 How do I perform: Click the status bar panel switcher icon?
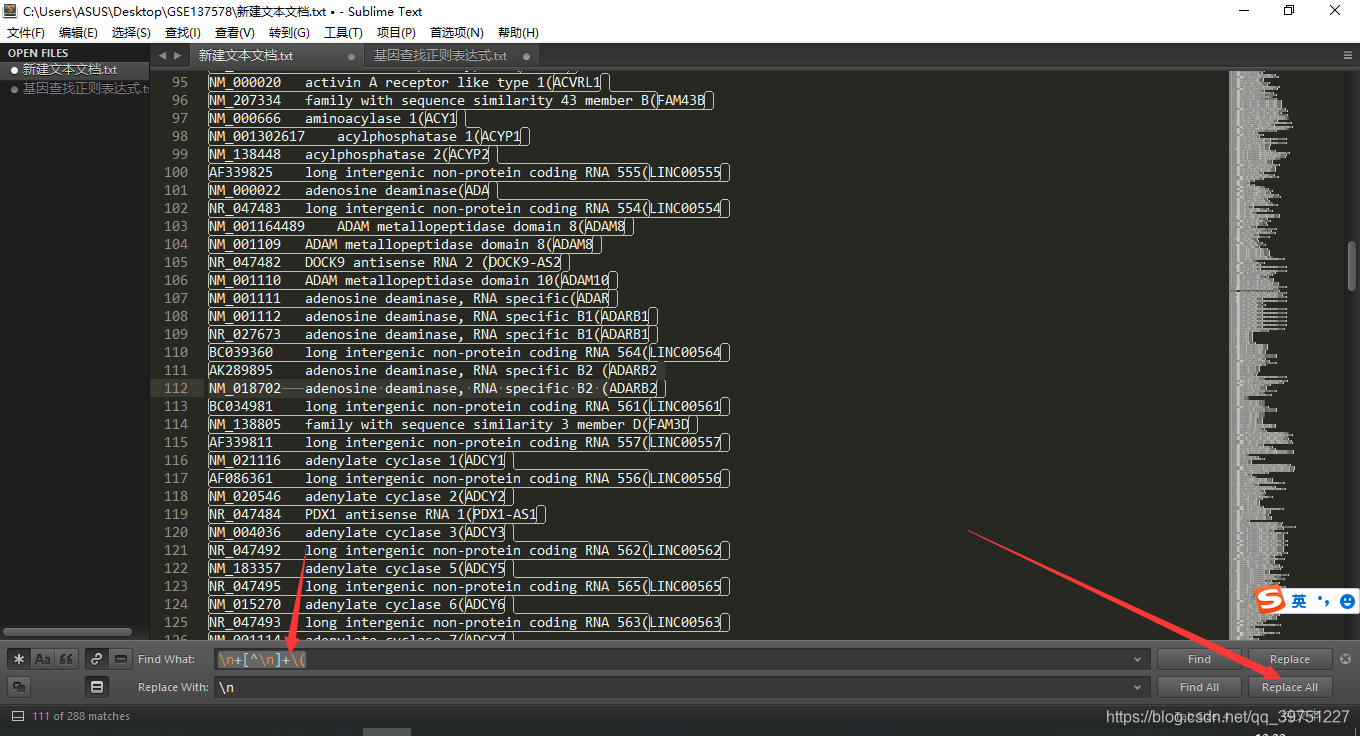pos(18,716)
